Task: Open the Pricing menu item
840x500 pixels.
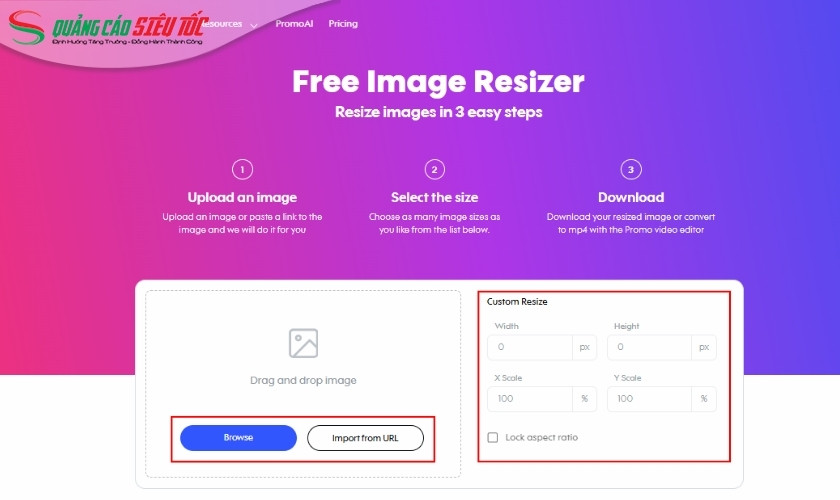Action: pyautogui.click(x=343, y=24)
